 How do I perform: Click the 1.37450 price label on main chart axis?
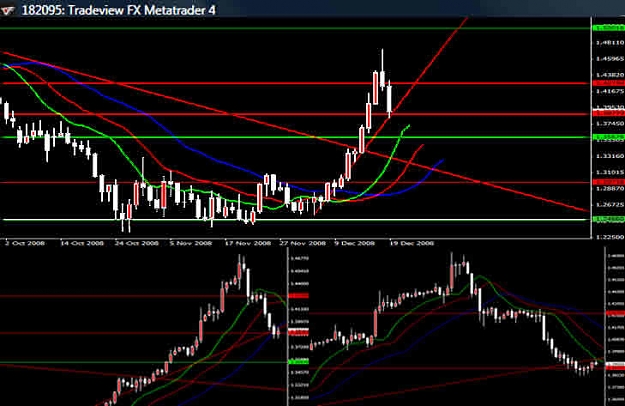(610, 124)
